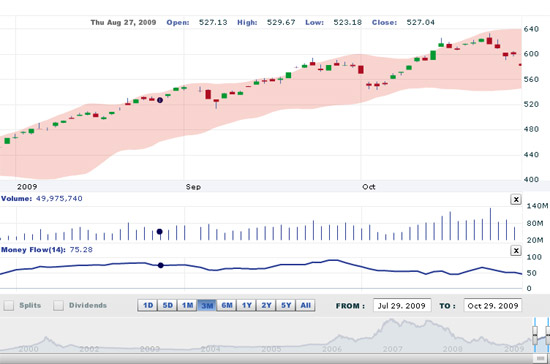Select the 1Y time range
The height and width of the screenshot is (364, 550).
click(246, 305)
